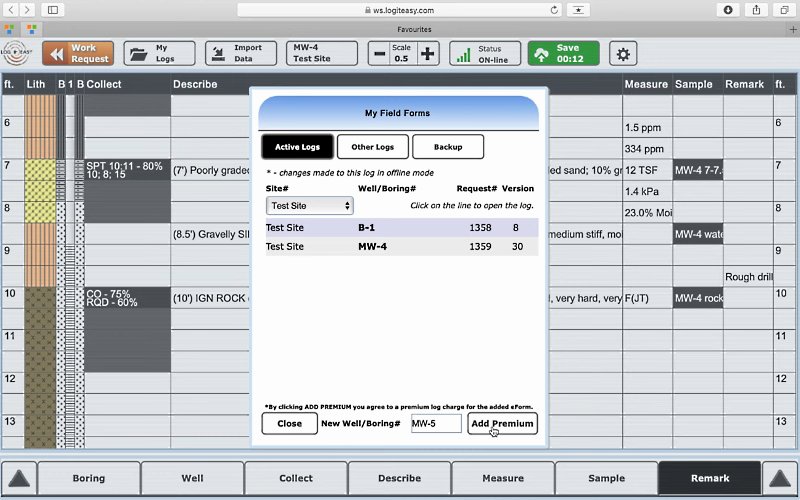
Task: Check the ON-line Status indicator
Action: [485, 54]
